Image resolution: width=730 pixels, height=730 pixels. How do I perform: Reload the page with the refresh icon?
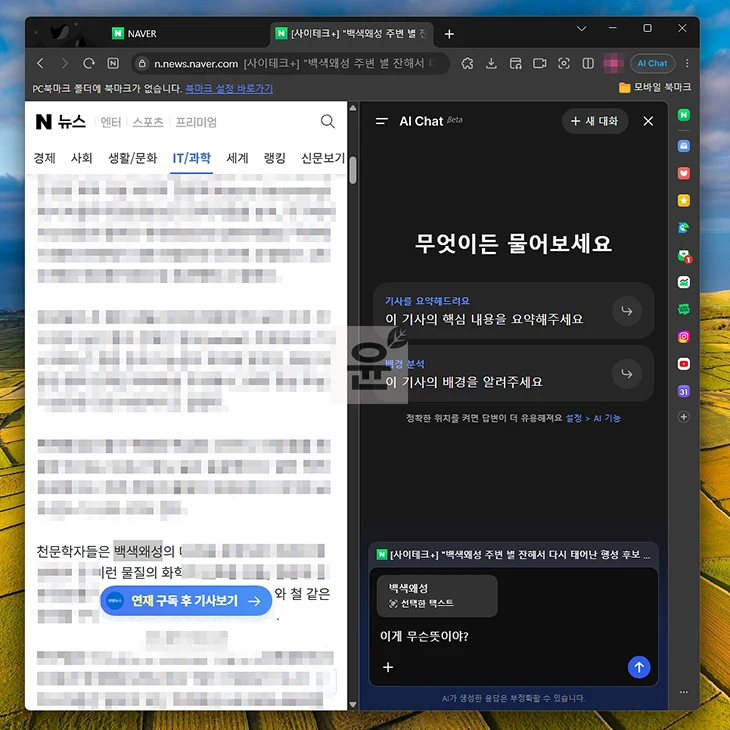coord(89,63)
